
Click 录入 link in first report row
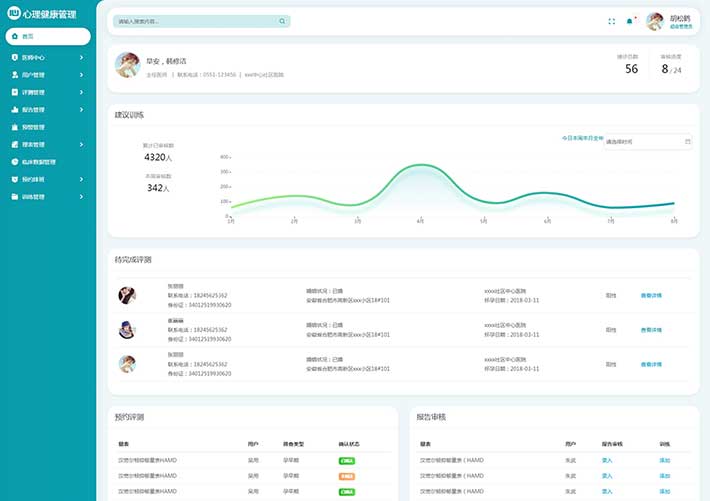(607, 460)
